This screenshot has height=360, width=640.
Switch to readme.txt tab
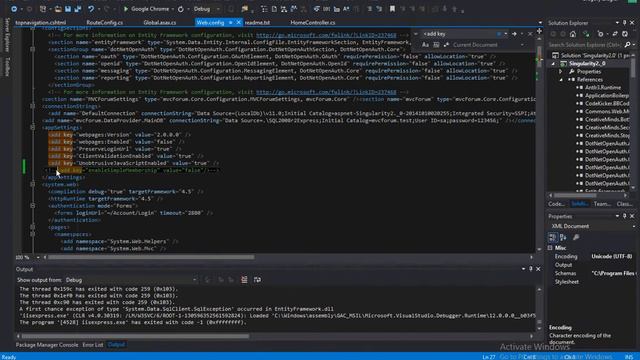[x=257, y=22]
